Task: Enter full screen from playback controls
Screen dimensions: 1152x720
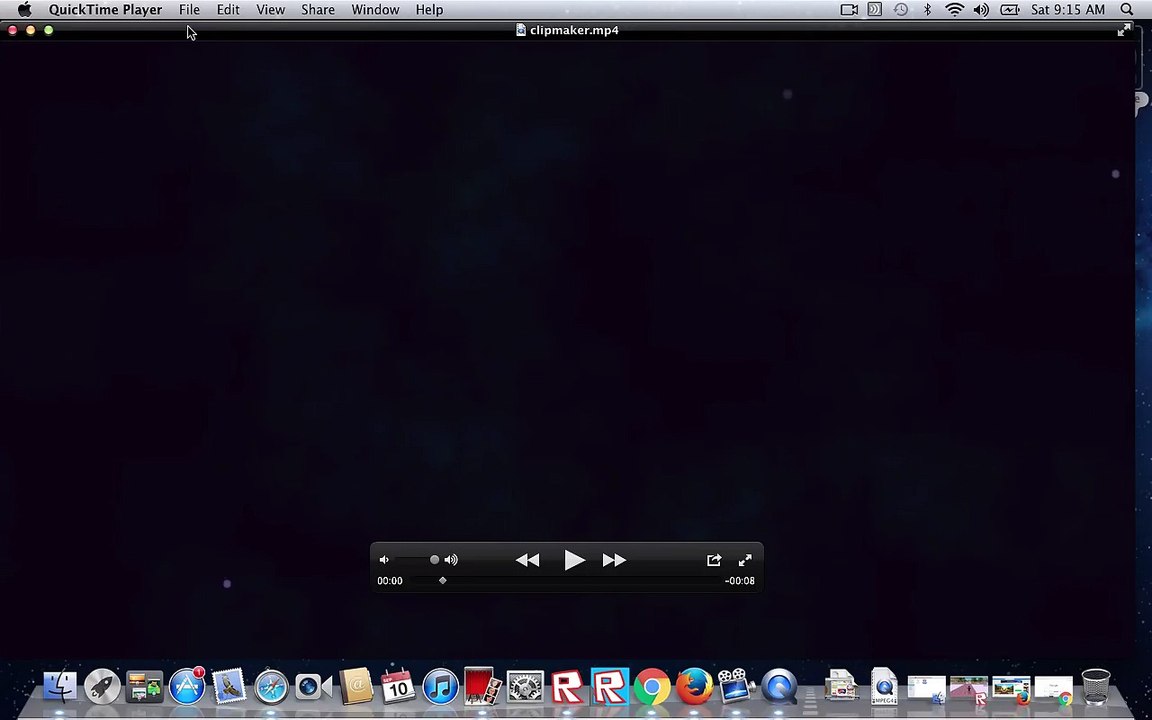Action: coord(745,560)
